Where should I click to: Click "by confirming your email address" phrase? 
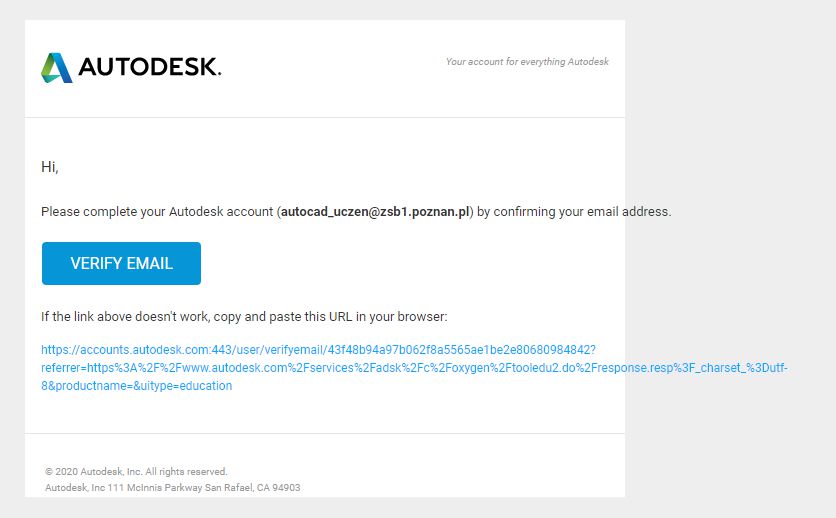coord(574,212)
